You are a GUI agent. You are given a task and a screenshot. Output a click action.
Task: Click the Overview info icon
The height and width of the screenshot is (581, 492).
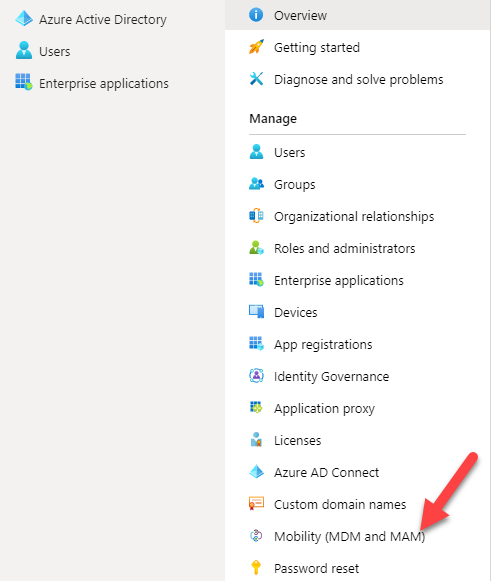click(256, 15)
